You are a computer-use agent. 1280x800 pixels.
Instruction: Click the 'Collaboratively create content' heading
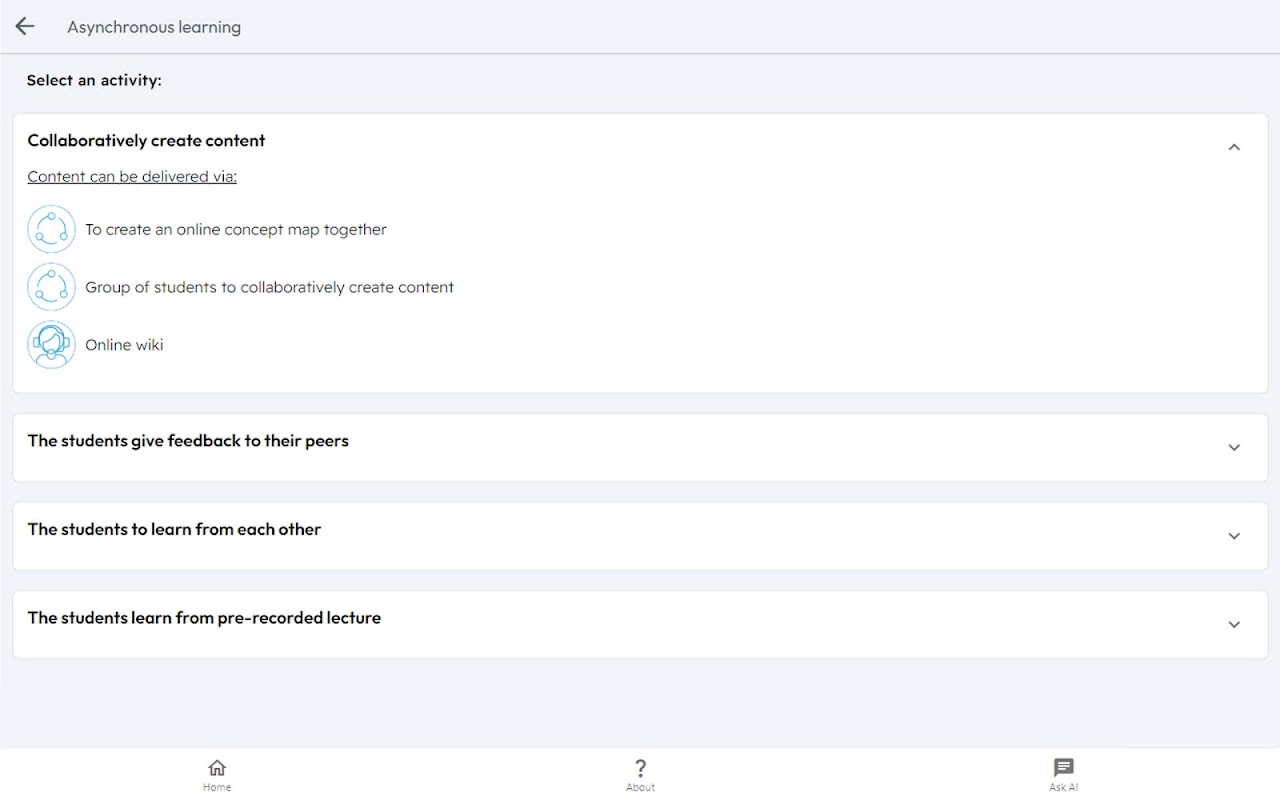click(146, 141)
